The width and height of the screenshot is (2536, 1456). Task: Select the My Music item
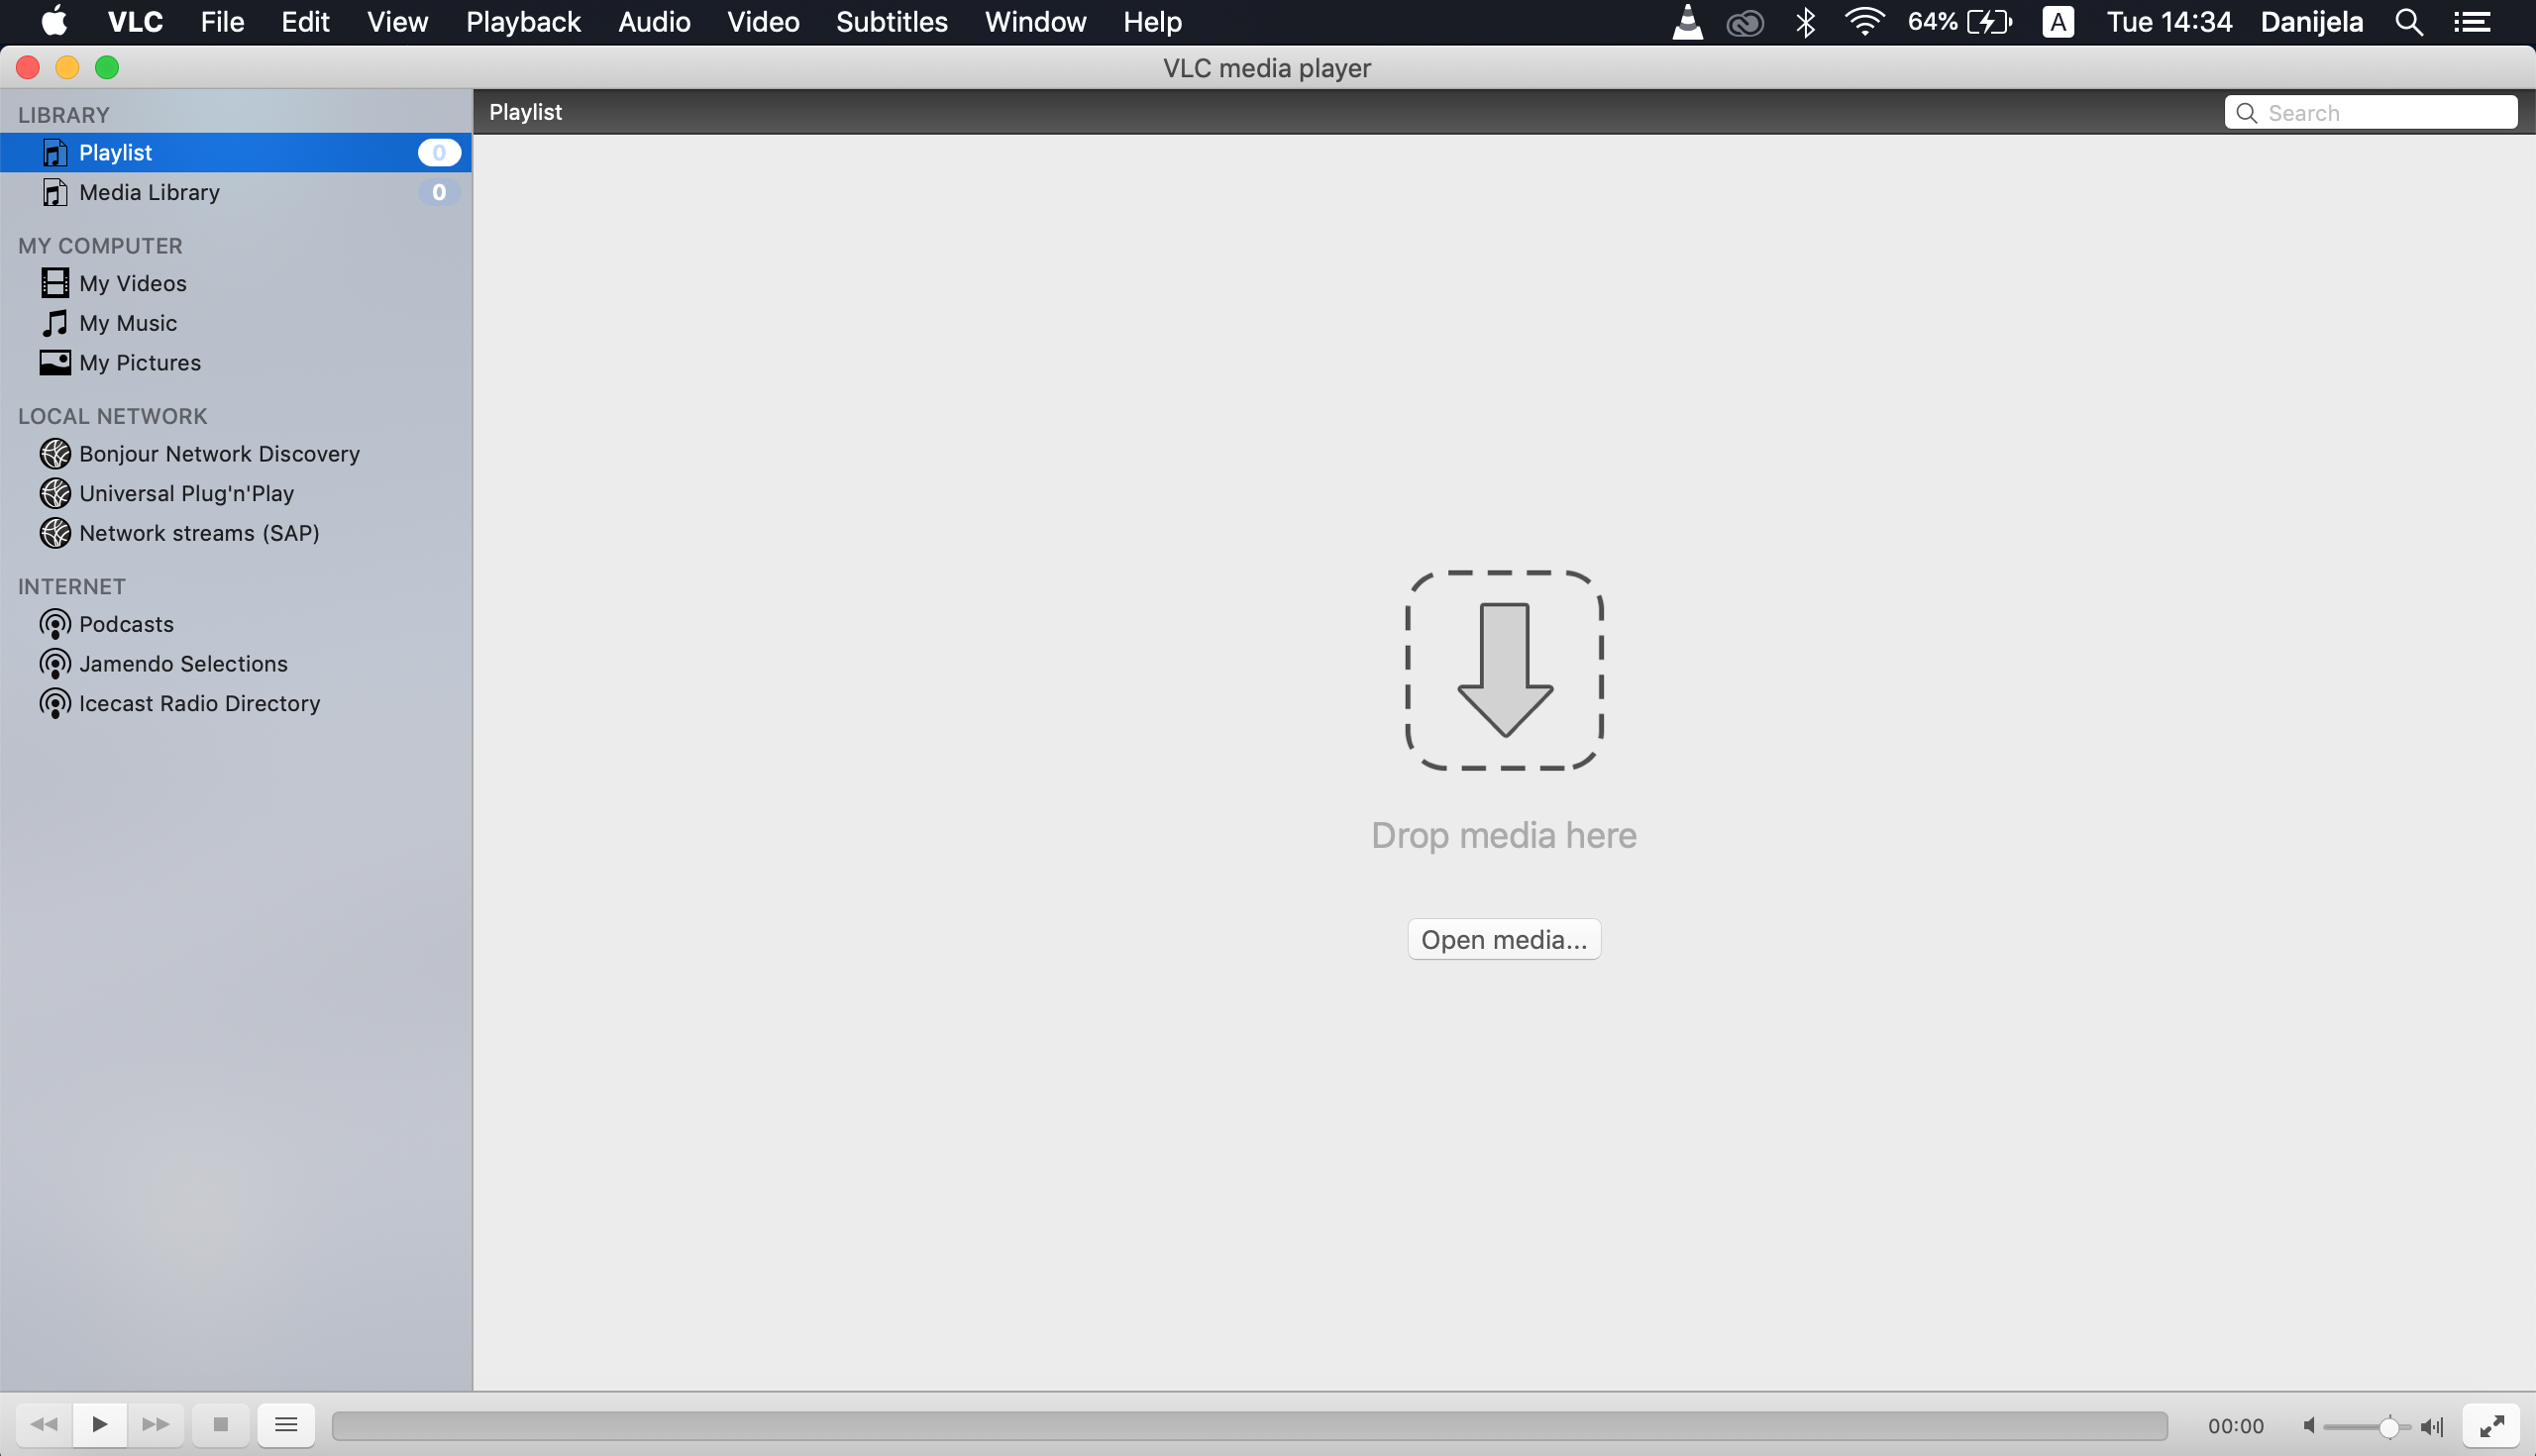point(127,323)
